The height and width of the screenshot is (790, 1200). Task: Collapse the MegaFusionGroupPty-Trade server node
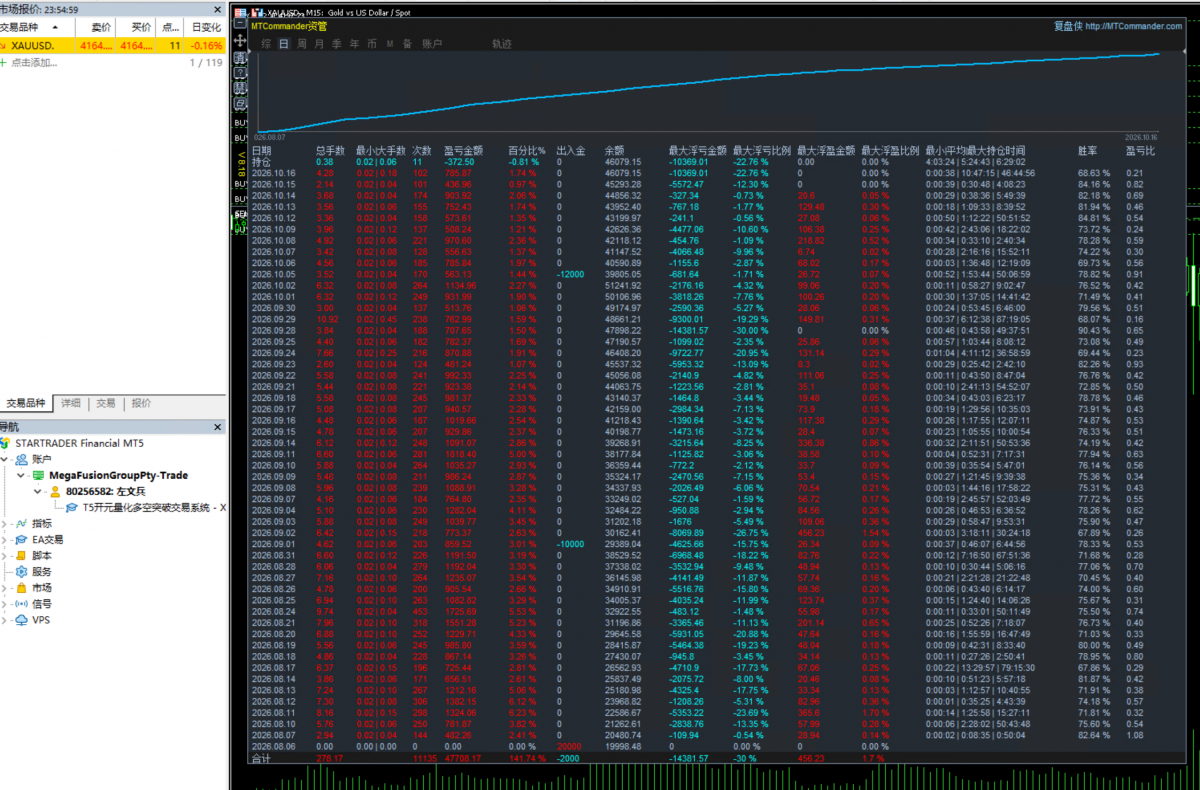23,476
